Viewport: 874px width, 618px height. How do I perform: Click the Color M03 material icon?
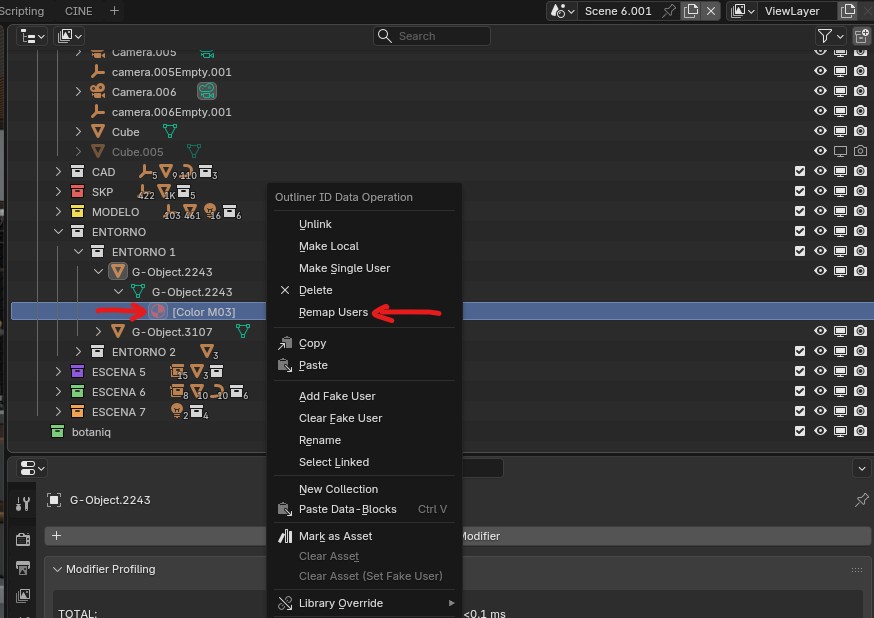[158, 312]
